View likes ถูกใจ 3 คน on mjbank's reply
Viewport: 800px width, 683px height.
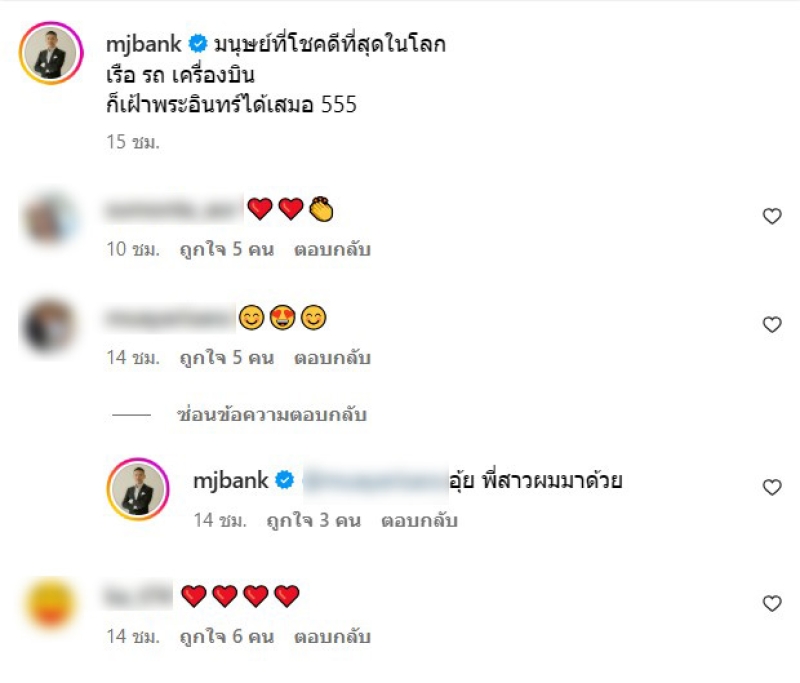pos(314,520)
